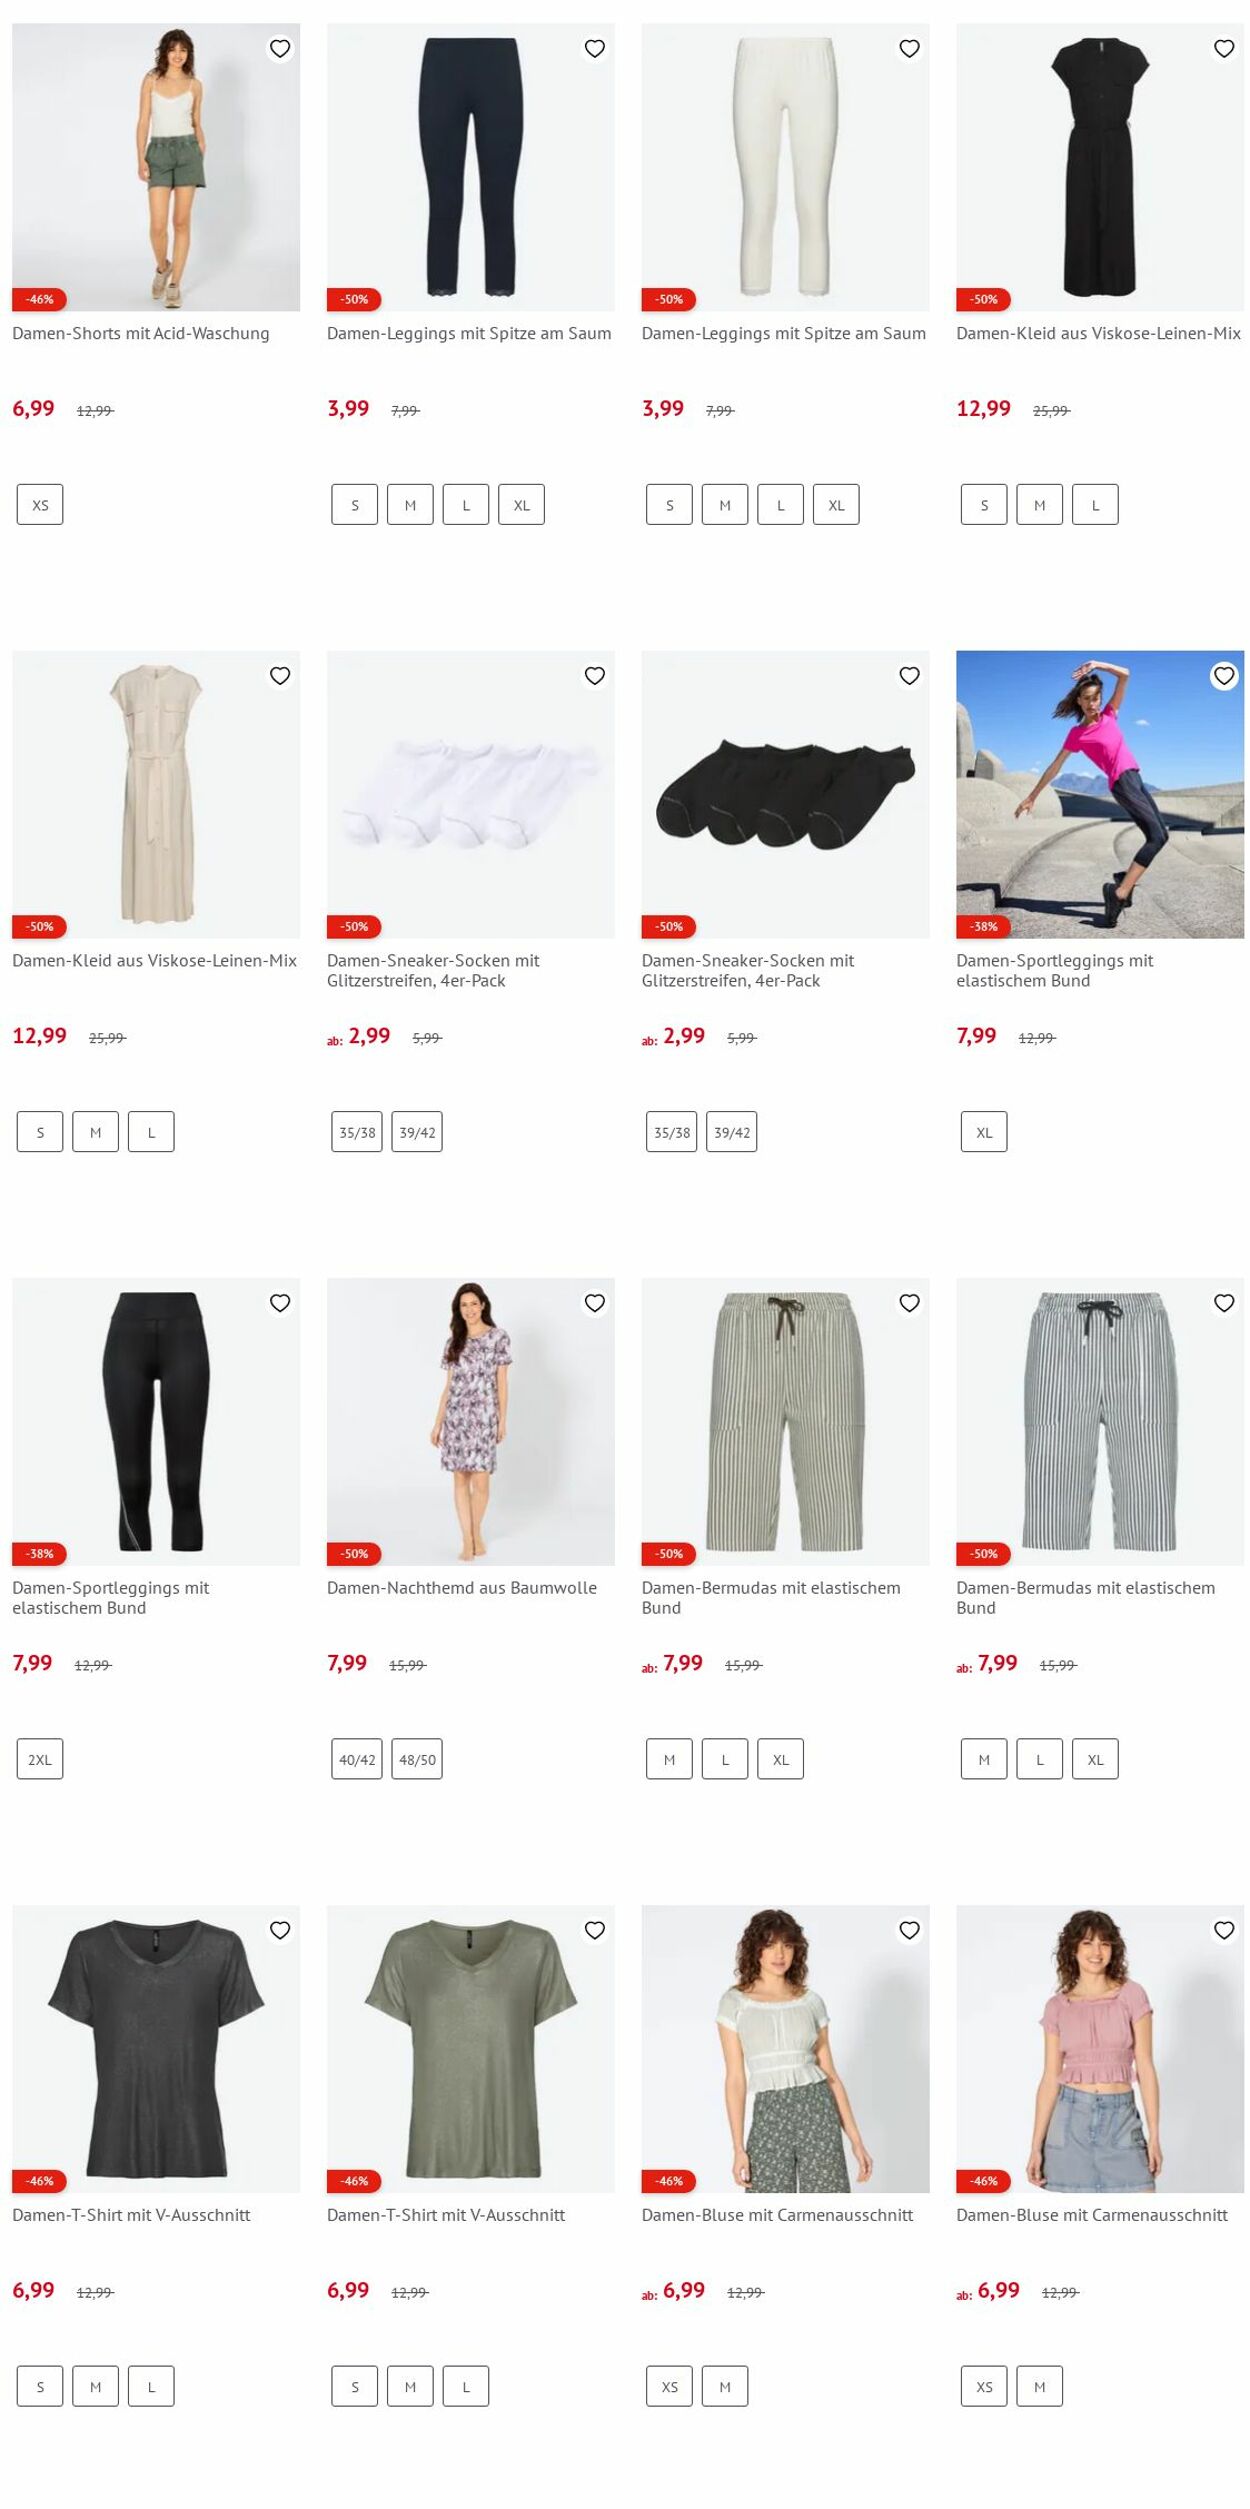Favorite the olive green V-Ausschnitt T-Shirt
1250x2509 pixels.
pos(595,1930)
